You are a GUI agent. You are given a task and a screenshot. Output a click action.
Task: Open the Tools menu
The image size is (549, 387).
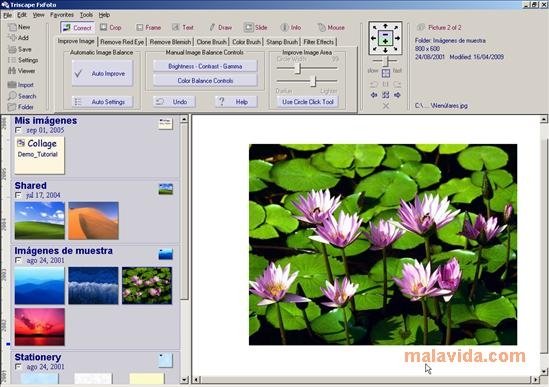tap(86, 15)
